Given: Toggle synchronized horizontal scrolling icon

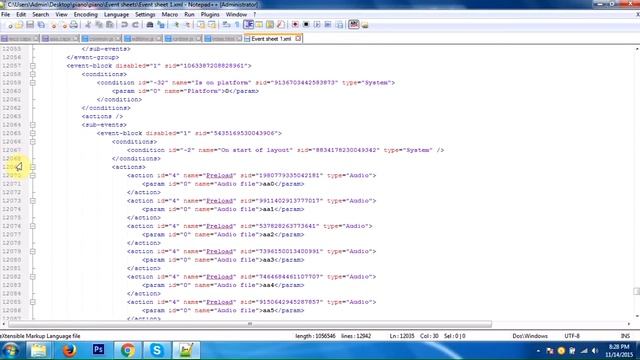Looking at the screenshot, I should pyautogui.click(x=212, y=25).
